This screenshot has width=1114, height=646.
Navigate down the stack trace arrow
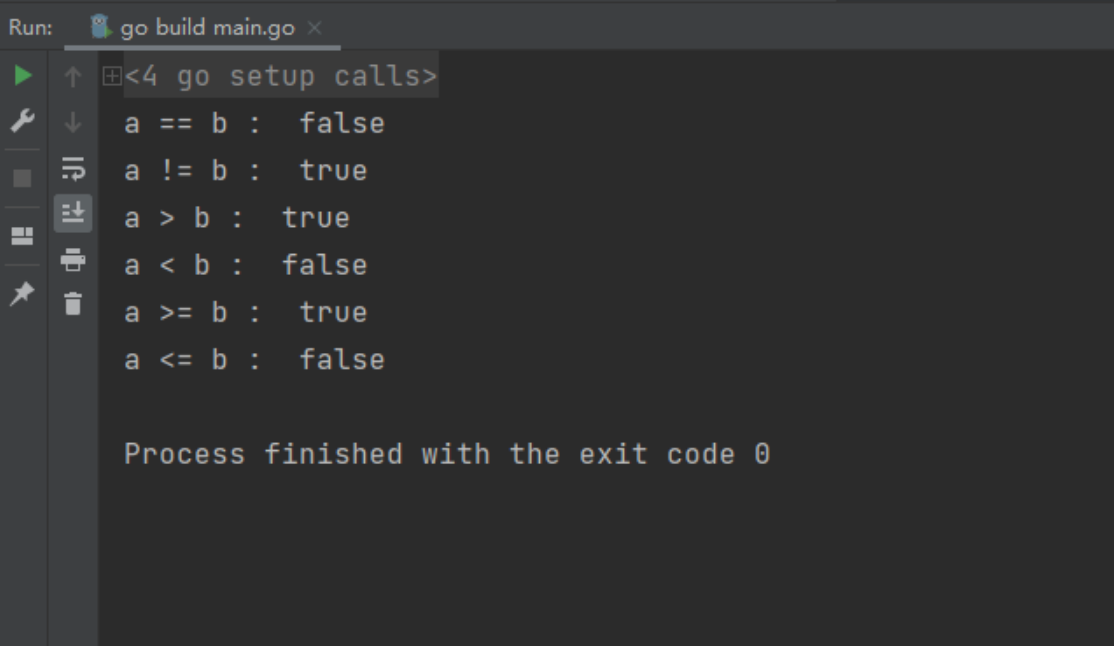click(x=72, y=123)
